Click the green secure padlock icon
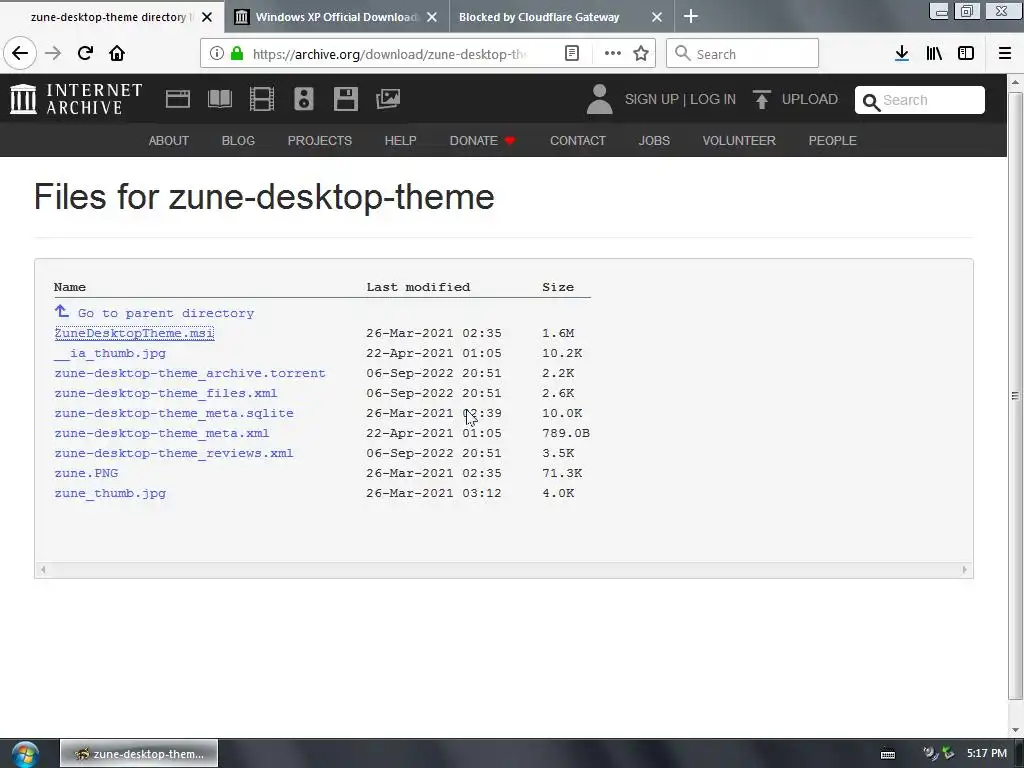 (237, 54)
